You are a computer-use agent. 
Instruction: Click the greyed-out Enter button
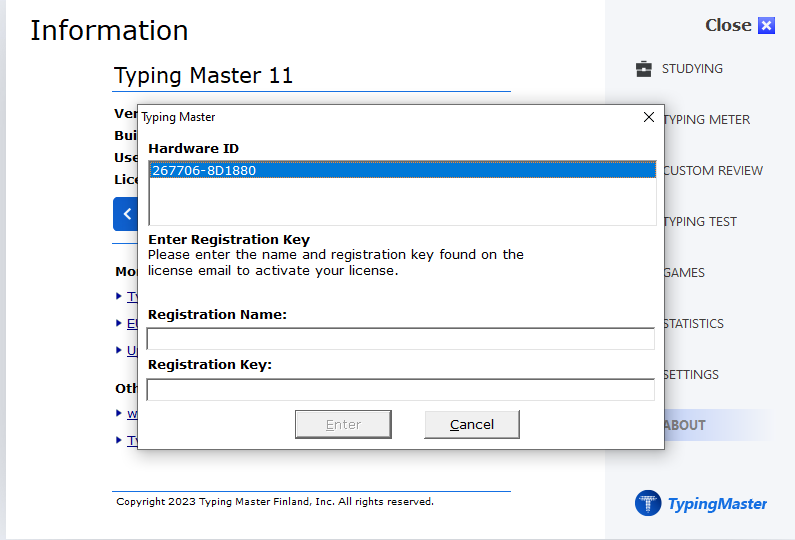tap(343, 424)
